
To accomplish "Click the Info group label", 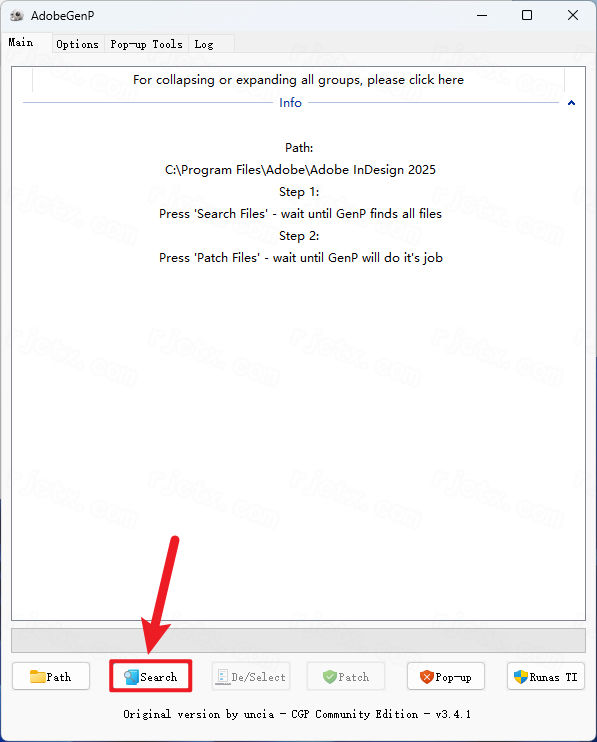I will point(290,103).
